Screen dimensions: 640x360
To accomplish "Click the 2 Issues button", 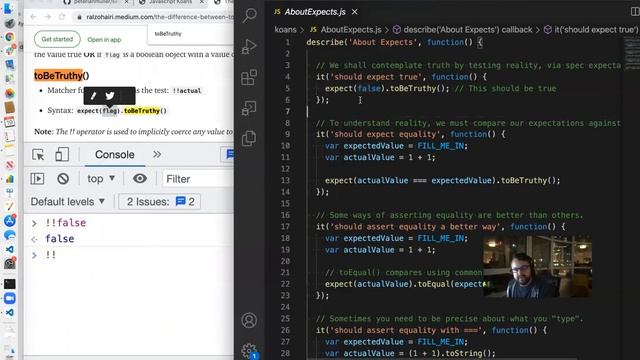I will (x=160, y=202).
